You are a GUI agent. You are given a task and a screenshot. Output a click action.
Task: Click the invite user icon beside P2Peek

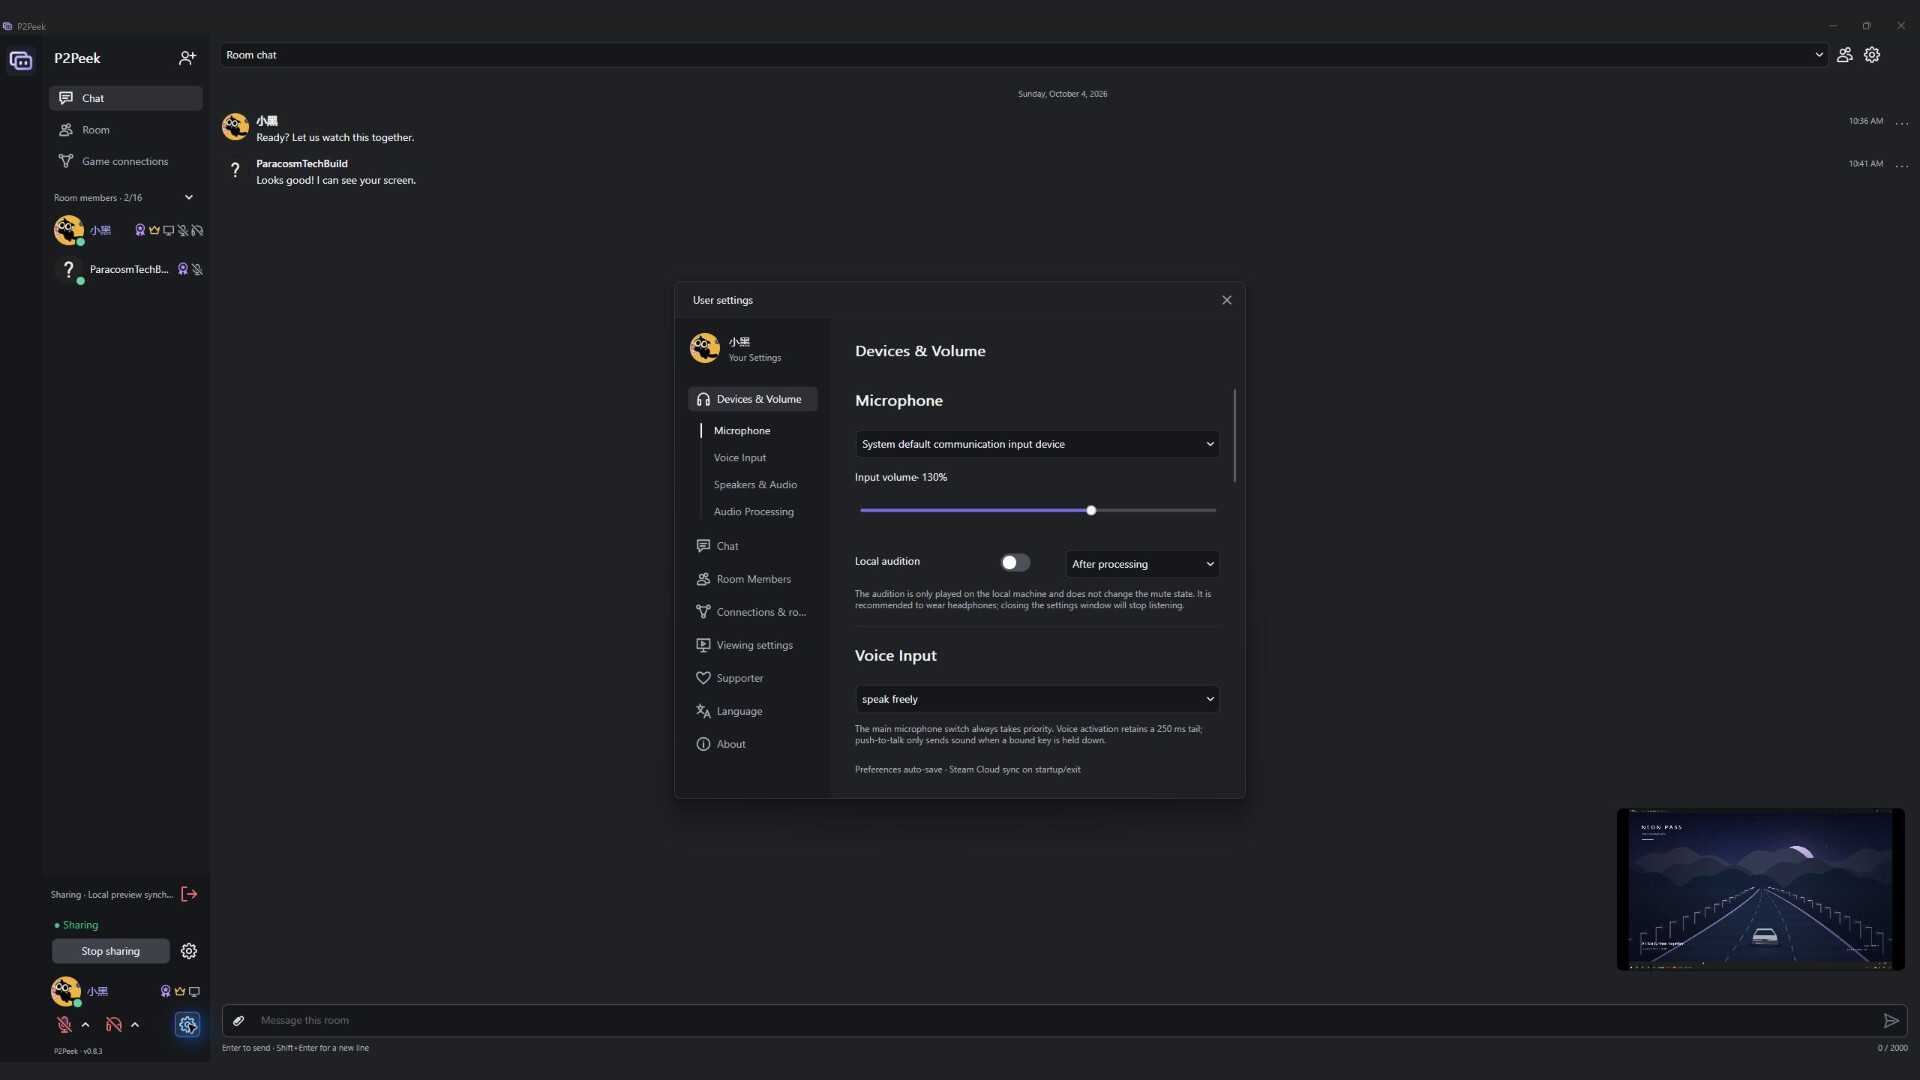pos(187,58)
